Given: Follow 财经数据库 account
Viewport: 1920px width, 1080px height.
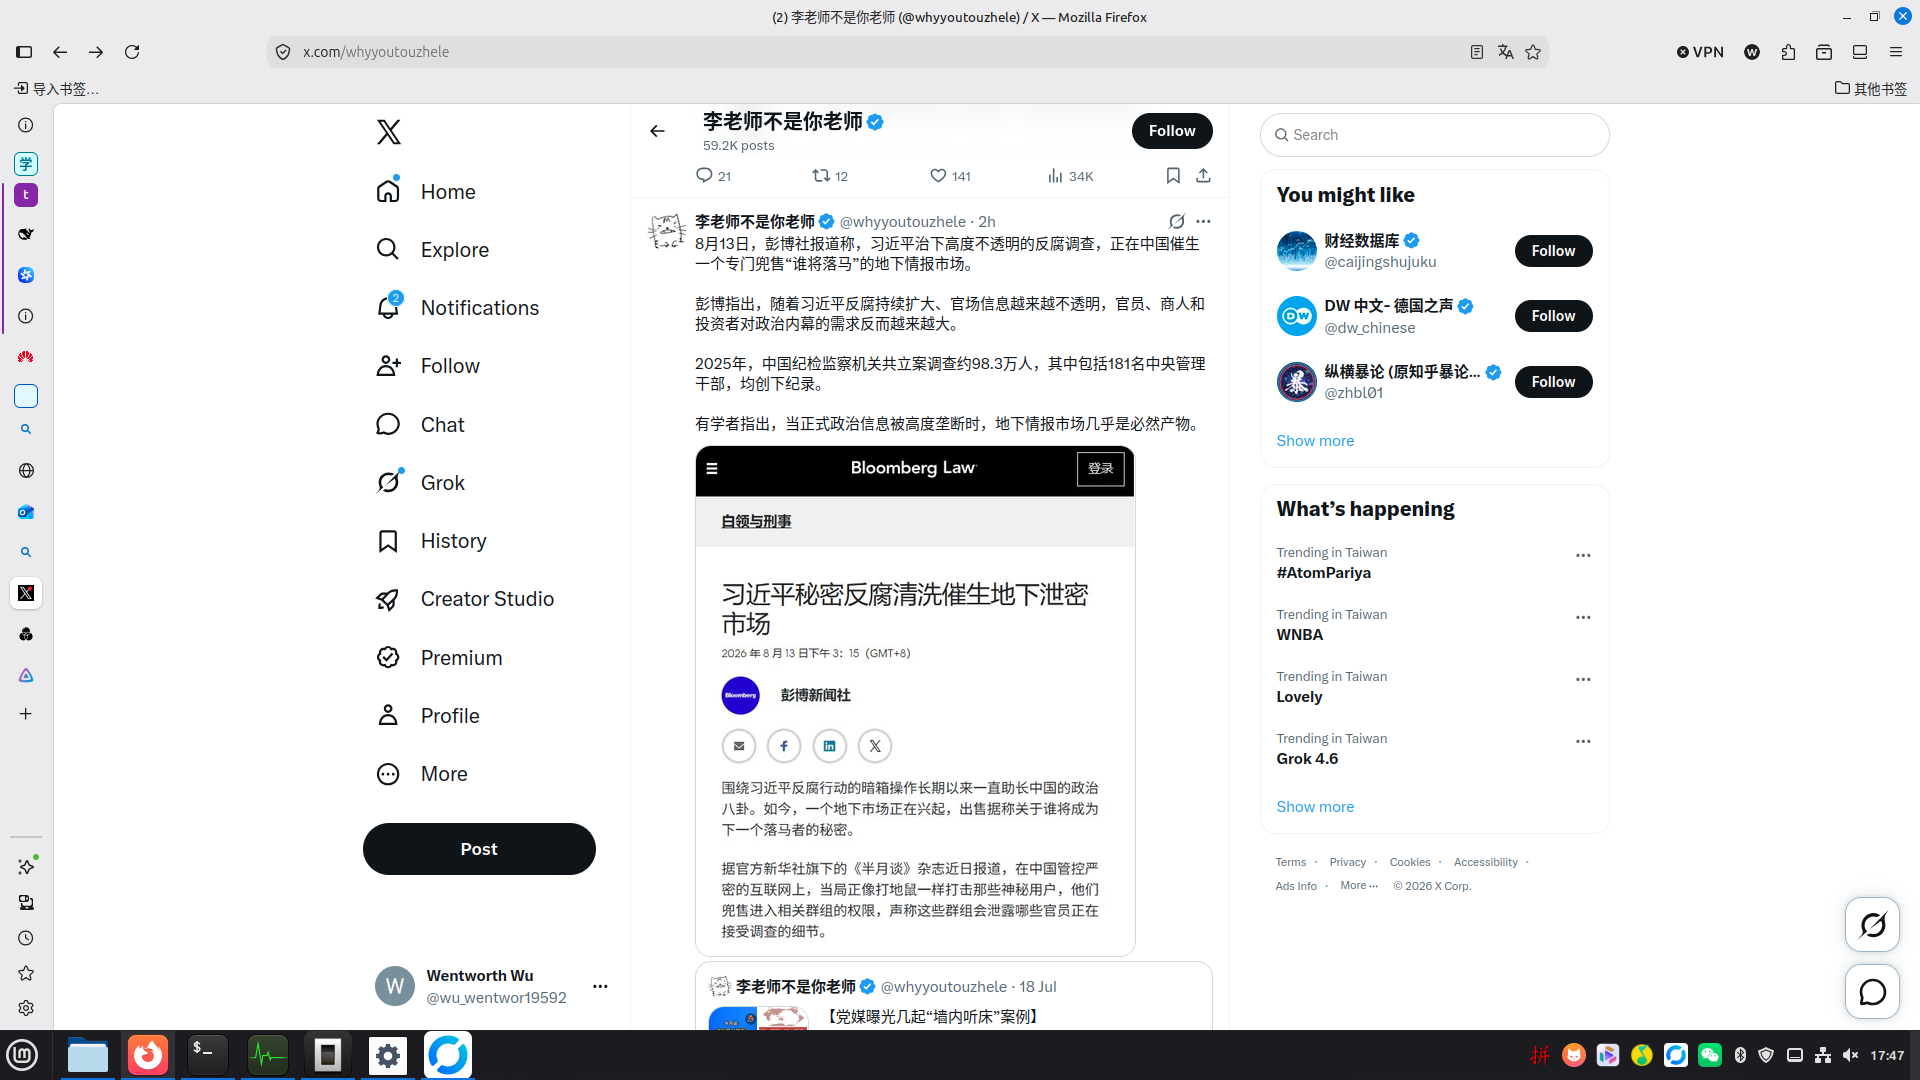Looking at the screenshot, I should (1553, 251).
